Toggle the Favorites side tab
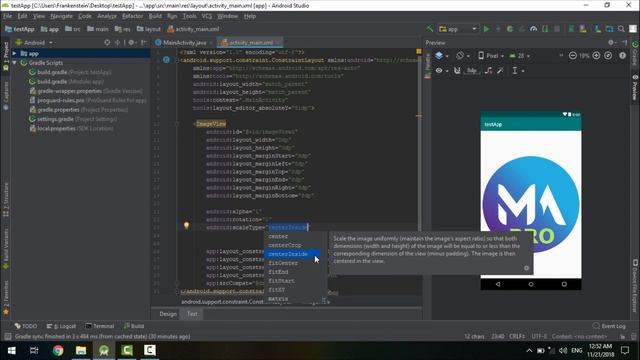 tap(6, 297)
